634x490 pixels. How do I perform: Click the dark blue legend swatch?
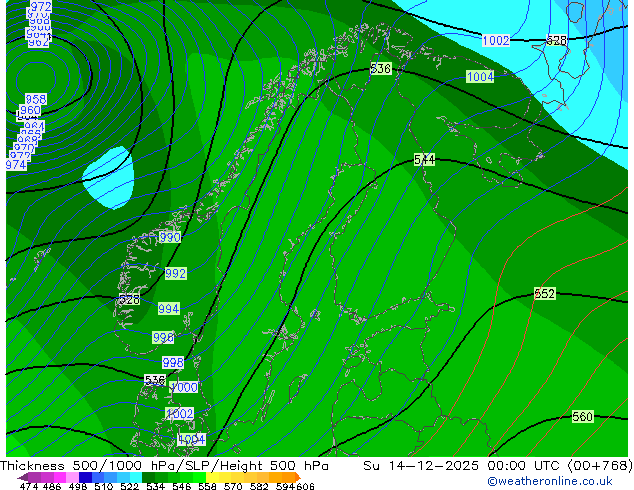click(85, 477)
